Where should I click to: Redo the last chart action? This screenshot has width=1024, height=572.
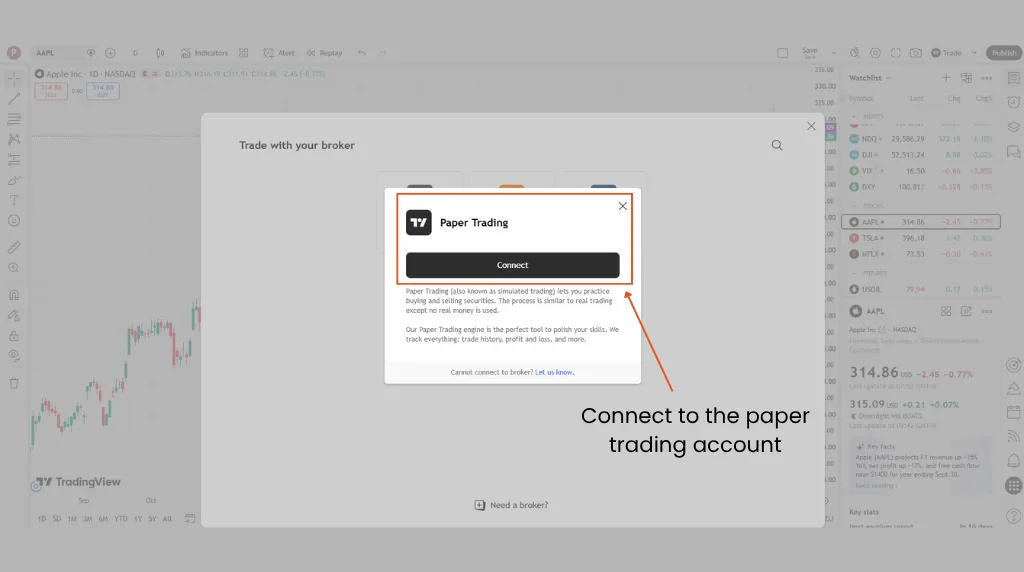383,53
